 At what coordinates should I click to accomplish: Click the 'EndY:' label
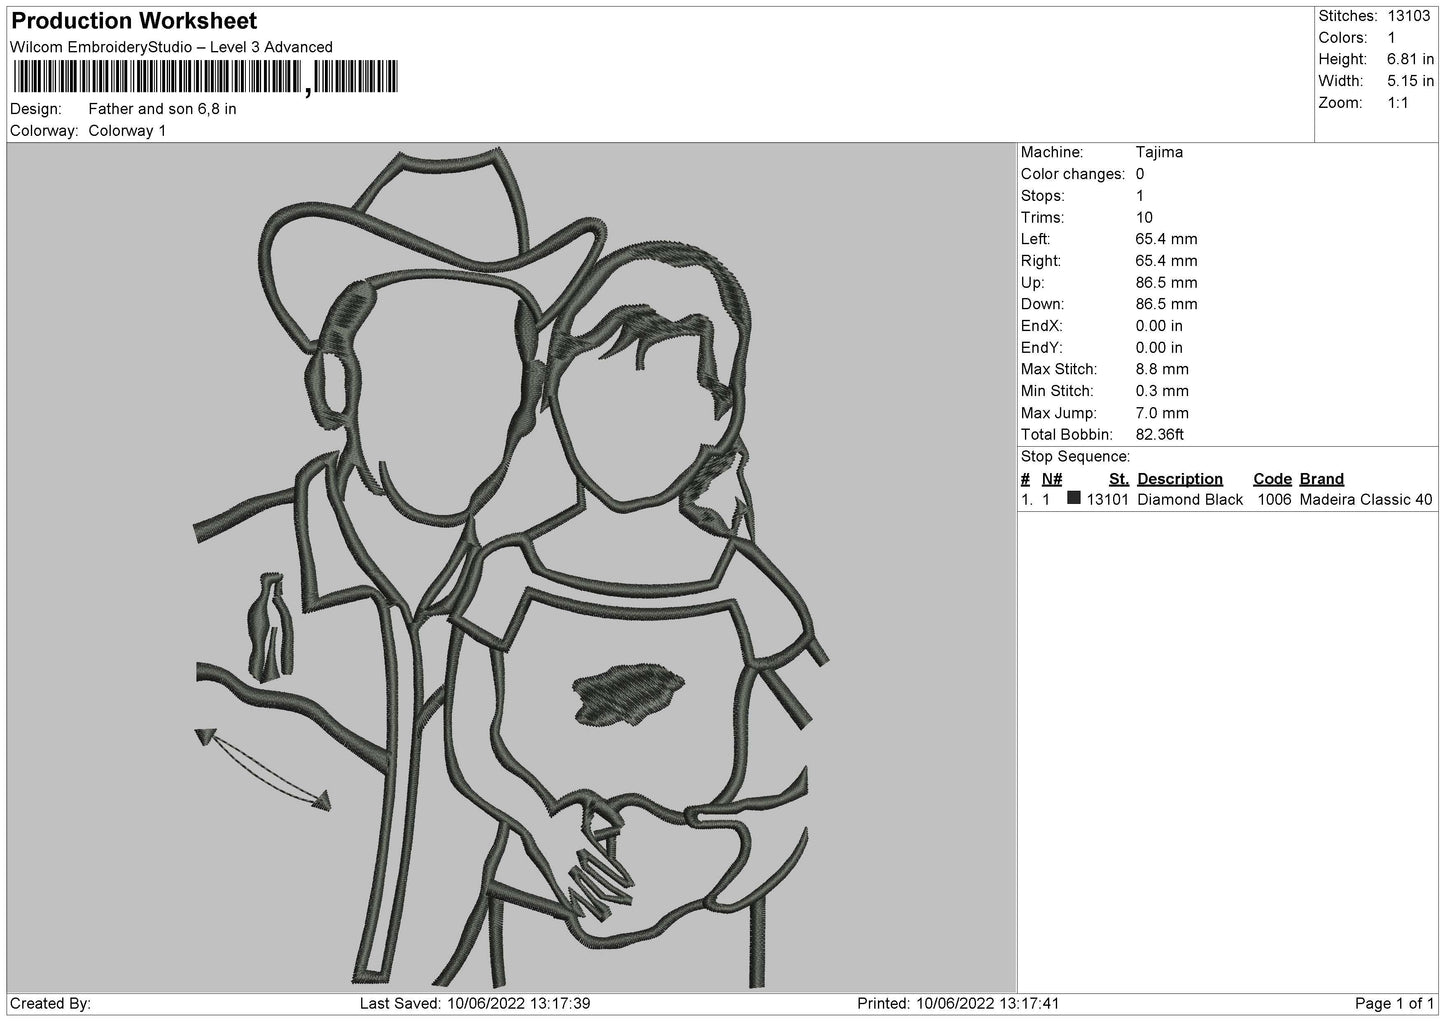pos(1042,348)
